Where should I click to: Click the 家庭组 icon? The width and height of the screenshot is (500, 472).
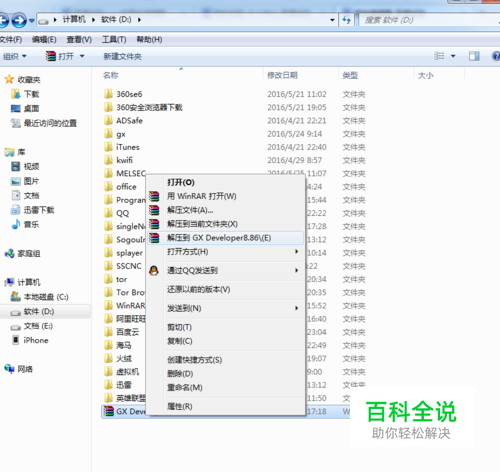pos(9,254)
